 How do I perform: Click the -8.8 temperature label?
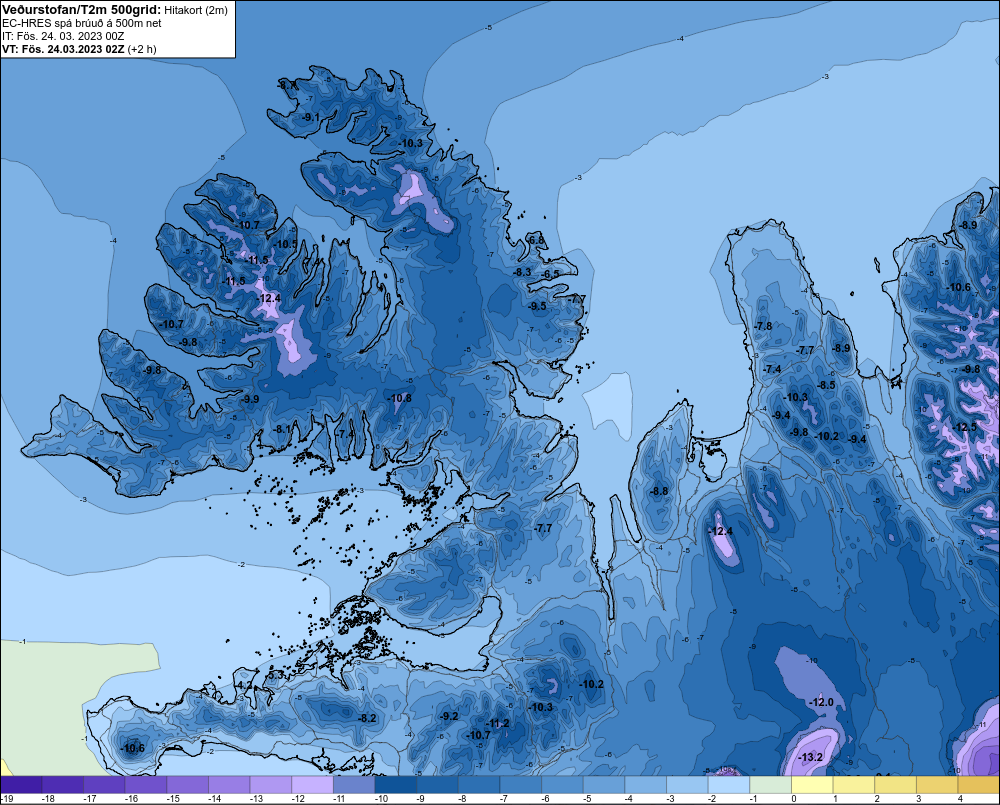coord(659,491)
